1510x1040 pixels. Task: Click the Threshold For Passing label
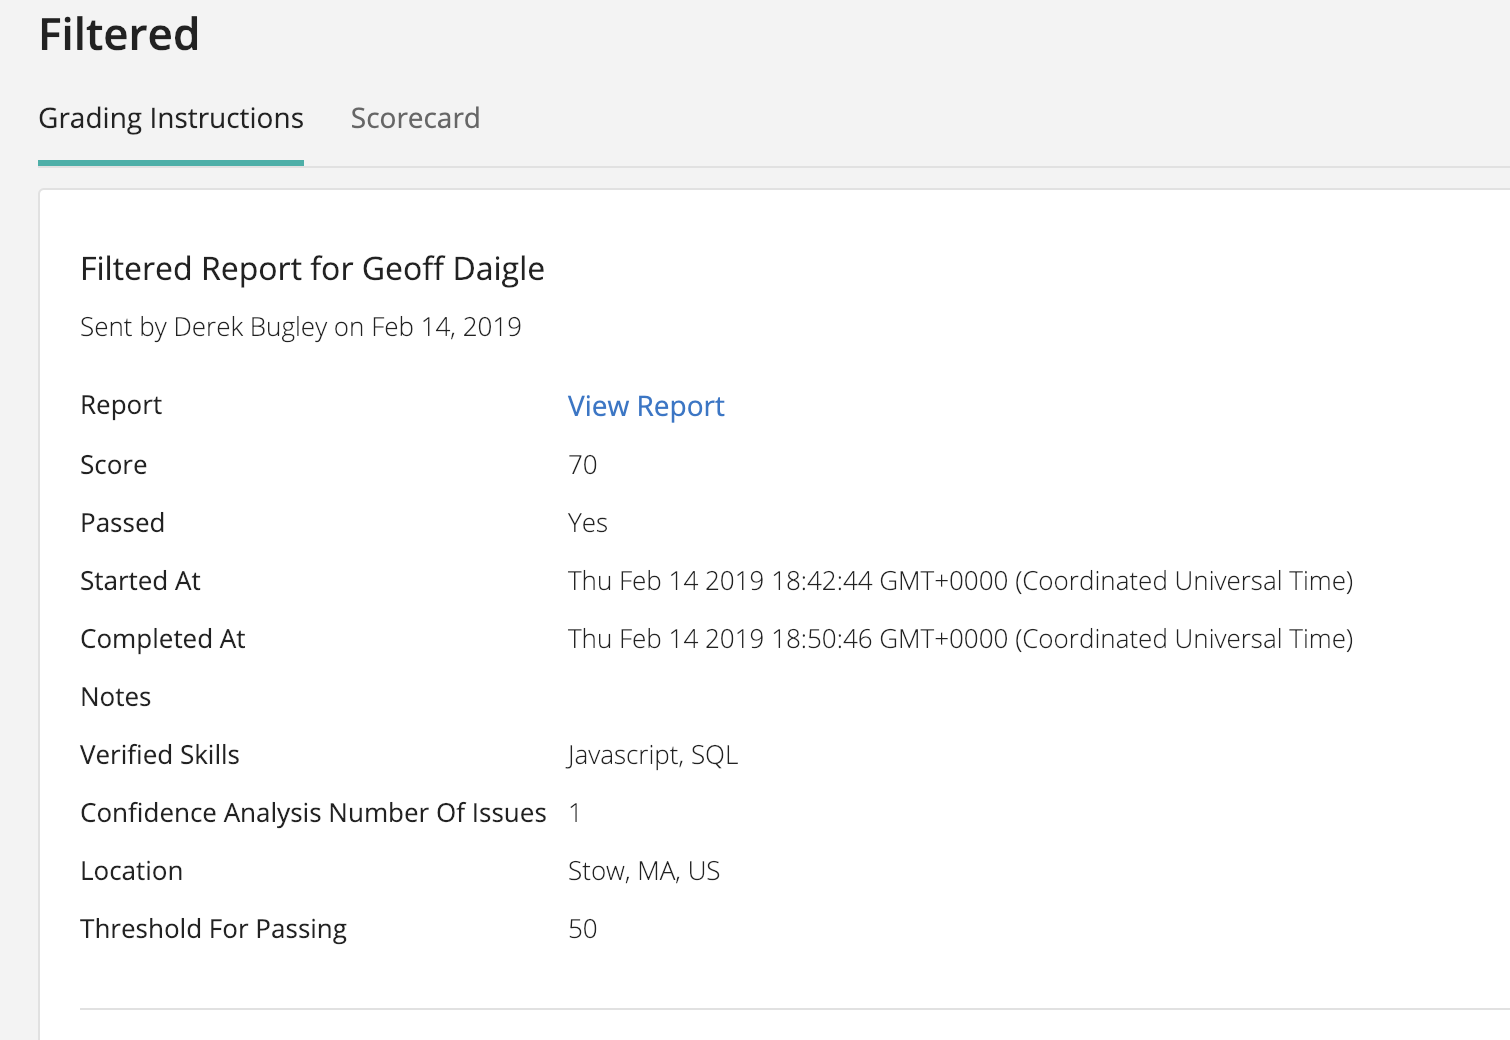point(213,929)
